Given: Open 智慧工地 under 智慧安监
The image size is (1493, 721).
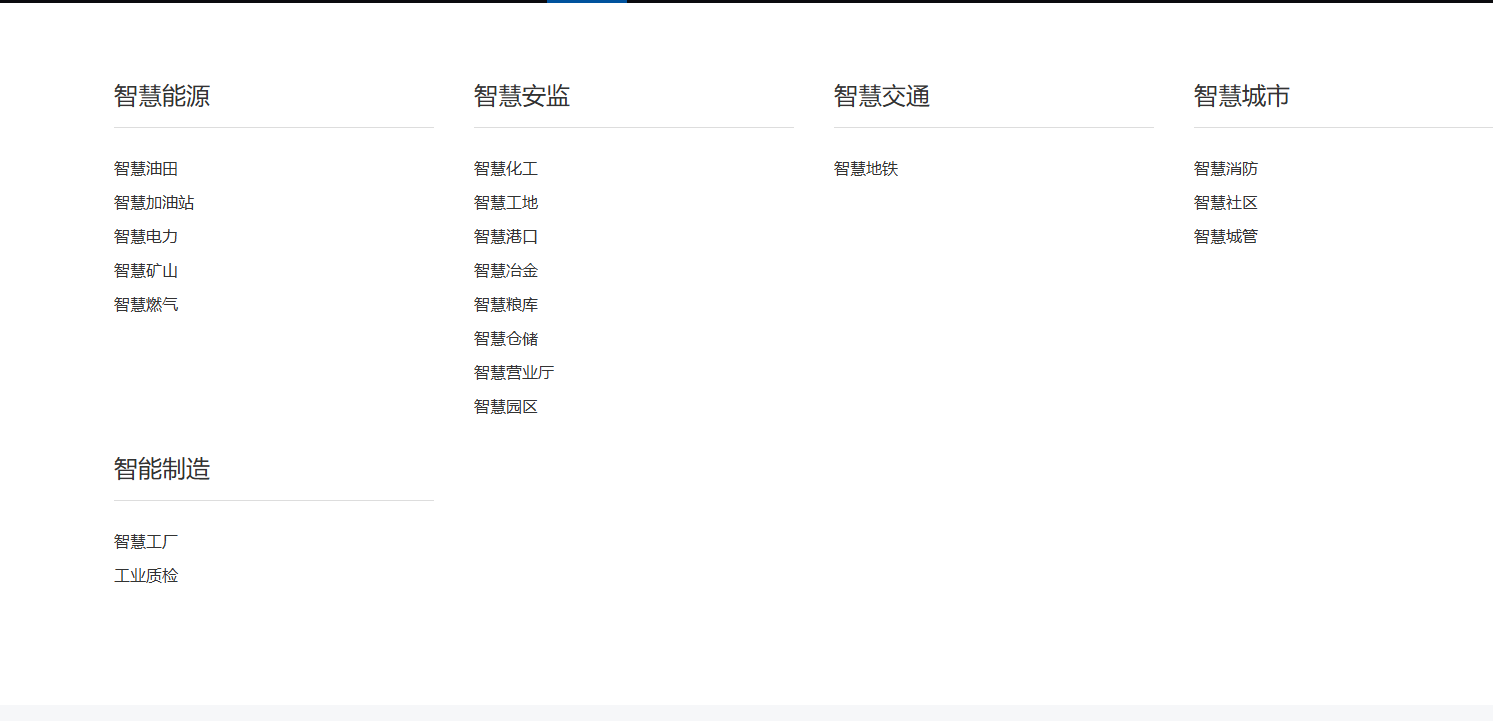Looking at the screenshot, I should (x=506, y=203).
